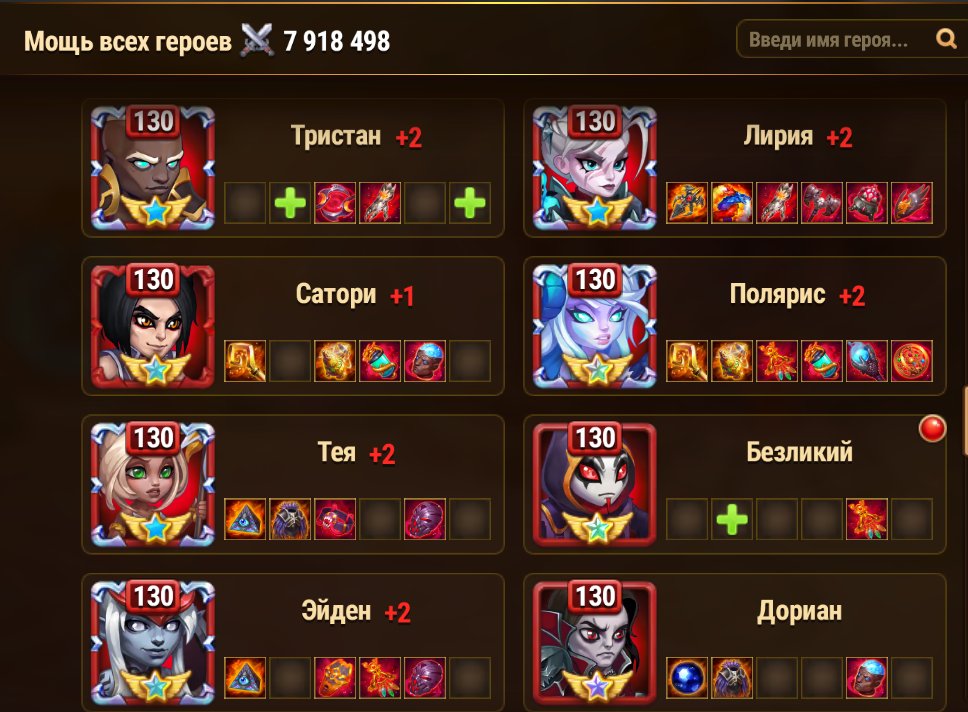The height and width of the screenshot is (712, 968).
Task: Click the blue sphere item in Дориан's row
Action: pyautogui.click(x=687, y=677)
